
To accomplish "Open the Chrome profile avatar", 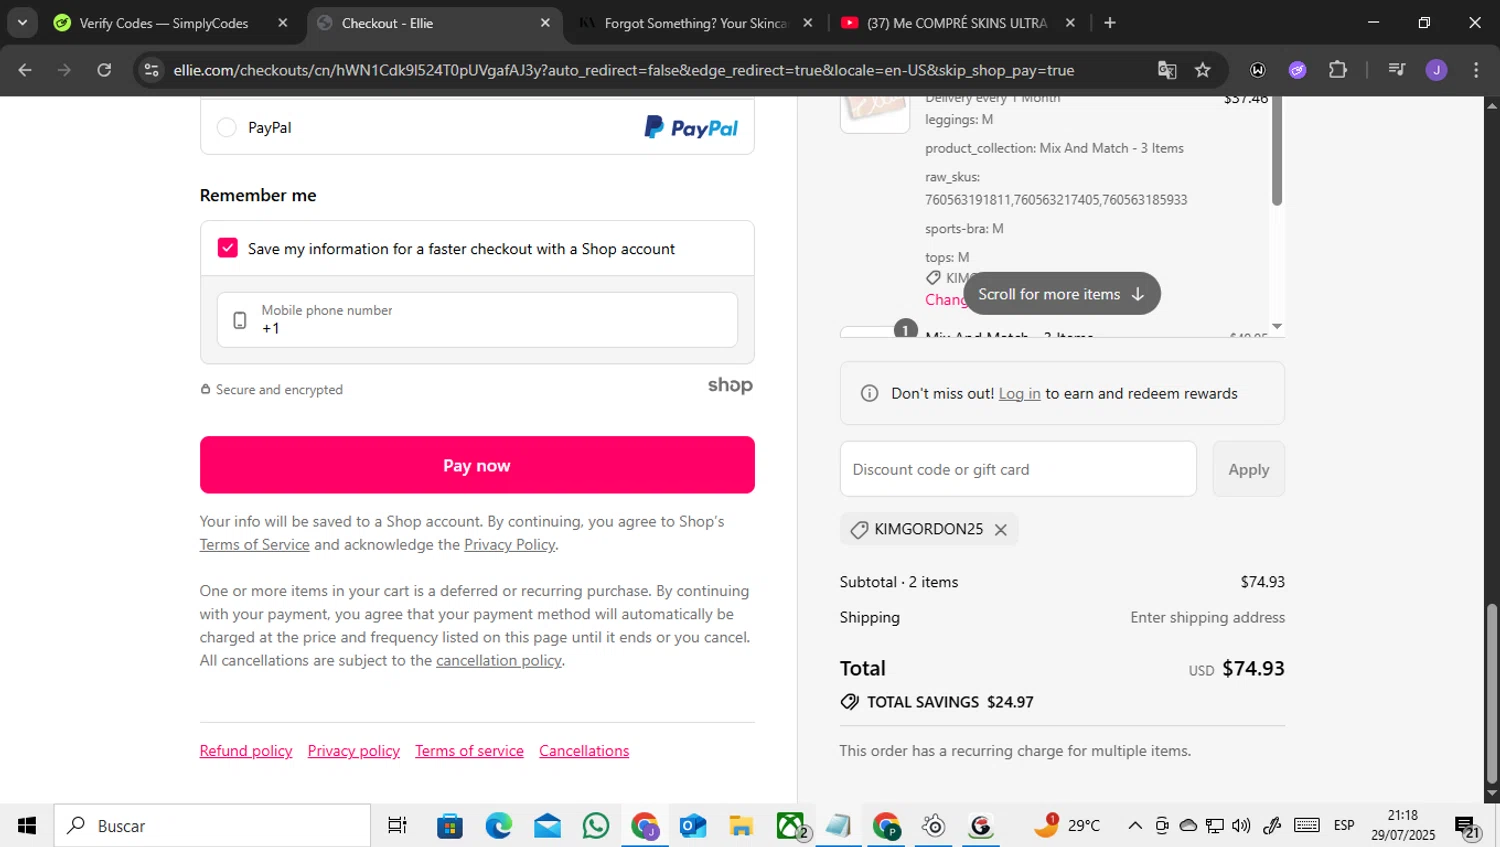I will 1437,70.
